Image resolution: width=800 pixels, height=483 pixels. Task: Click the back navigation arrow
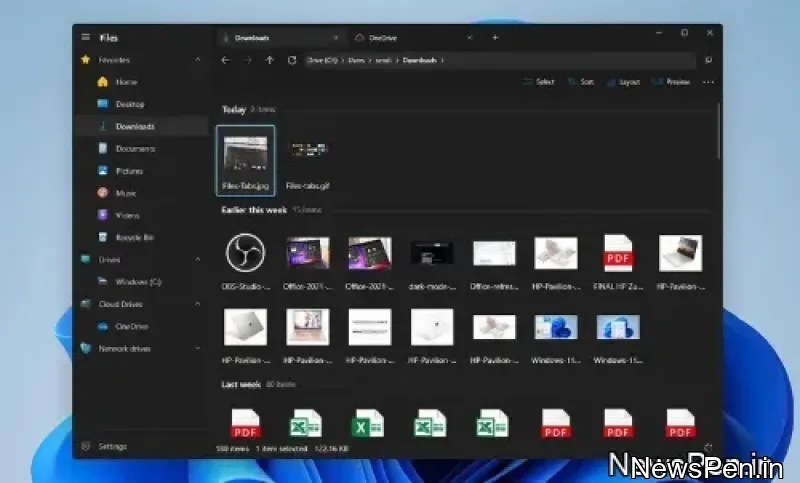[x=225, y=60]
